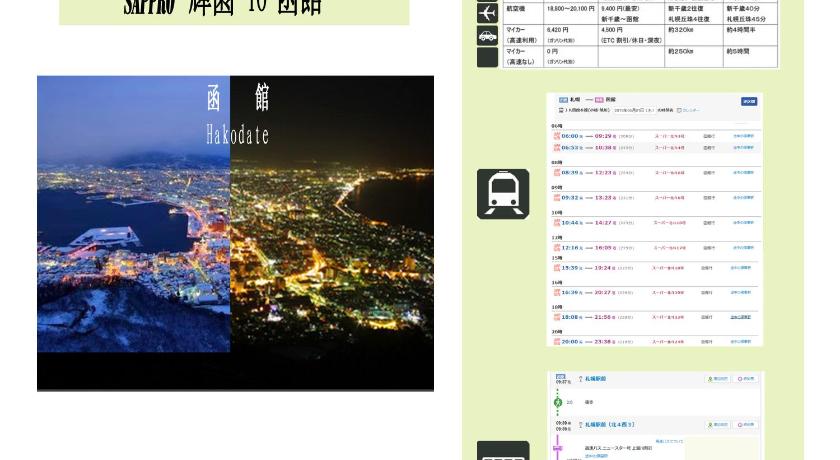Select the 10:44 to 14:27 train row
This screenshot has height=460, width=840.
coord(656,222)
